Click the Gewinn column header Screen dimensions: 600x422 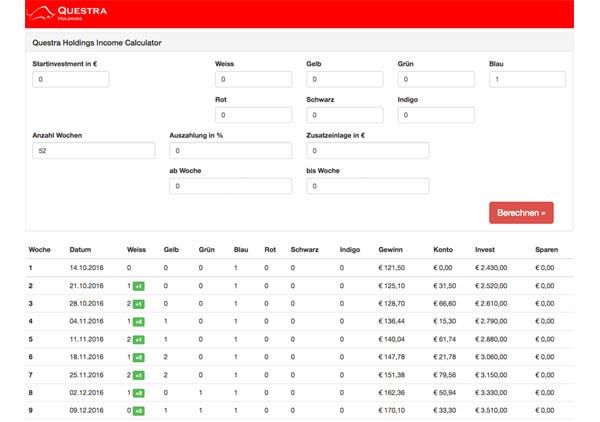390,249
